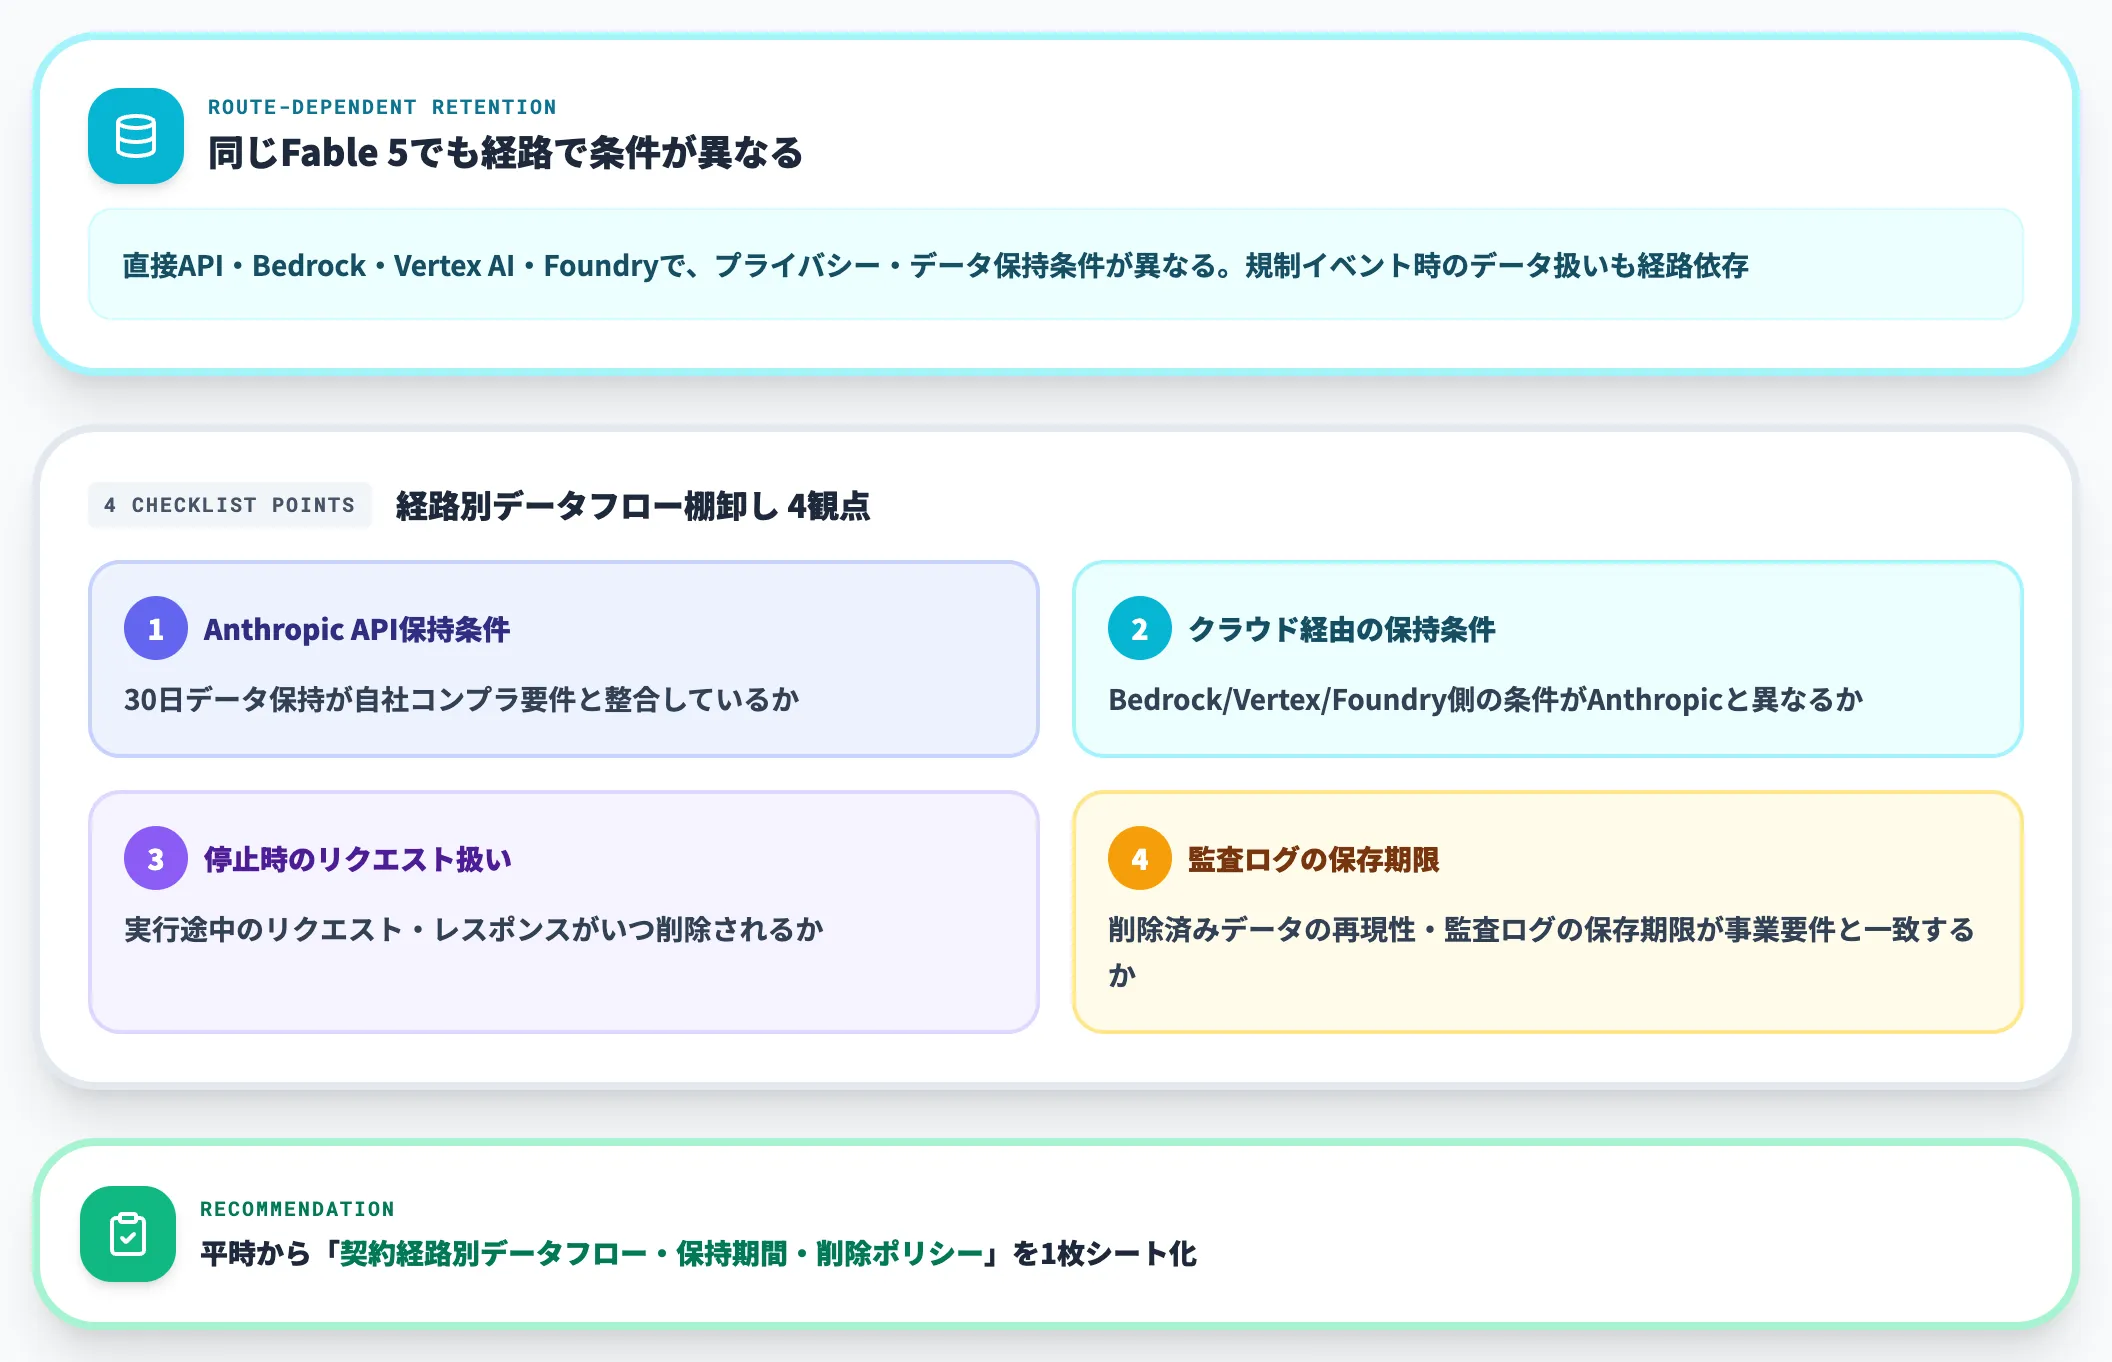Screen dimensions: 2112x1362
Task: Click the 'ROUTE-DEPENDENT RETENTION' label
Action: (382, 107)
